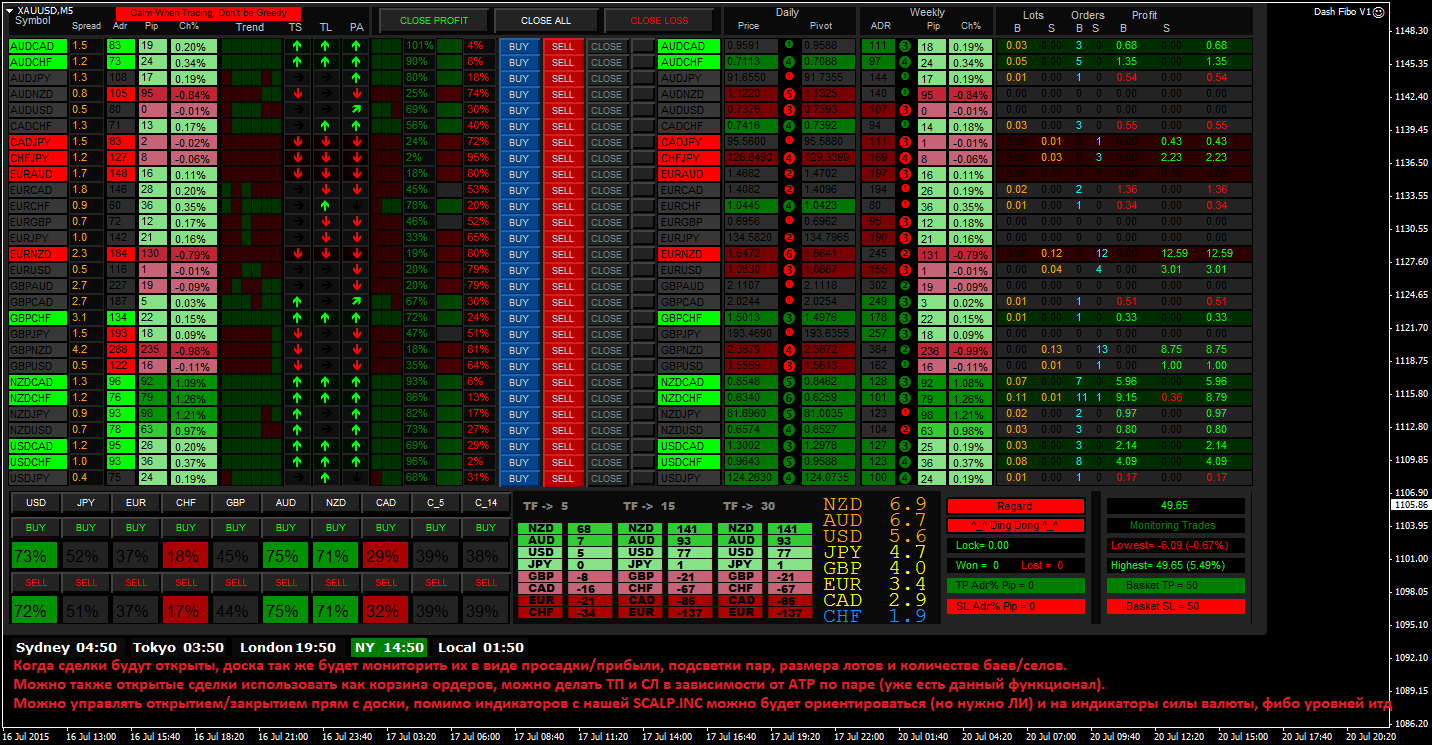Click Weekly red circle 2 for EURNZD

(904, 254)
